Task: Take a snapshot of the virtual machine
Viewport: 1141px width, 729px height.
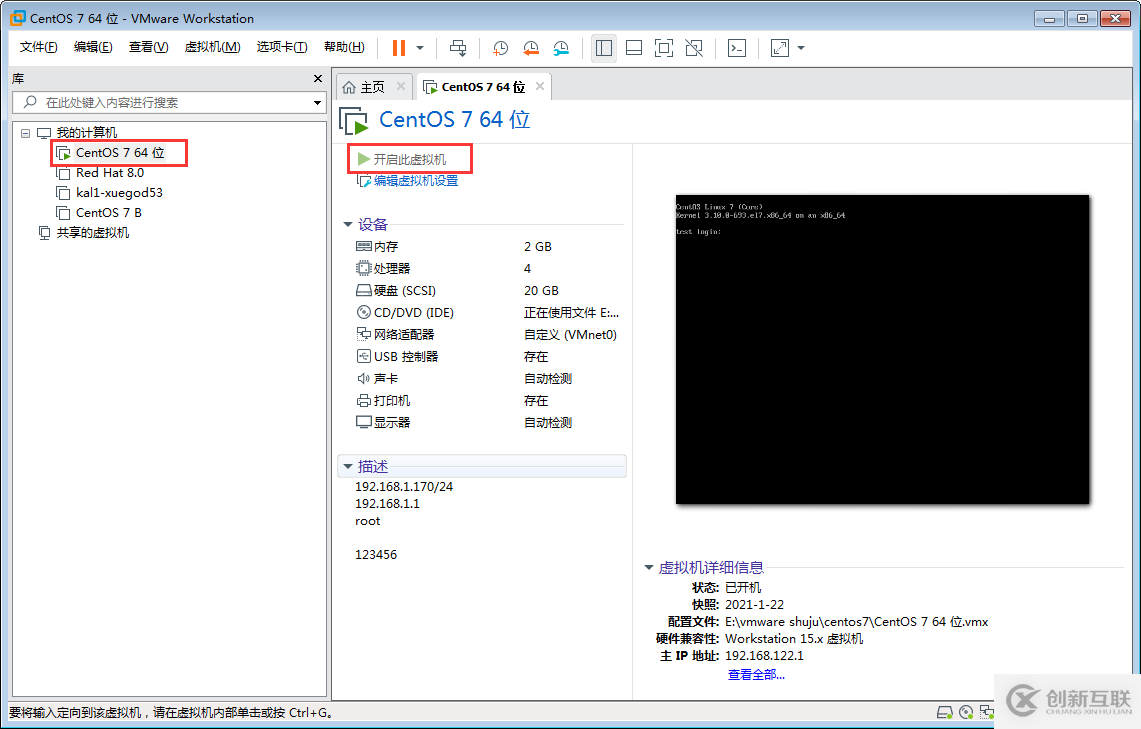Action: point(500,48)
